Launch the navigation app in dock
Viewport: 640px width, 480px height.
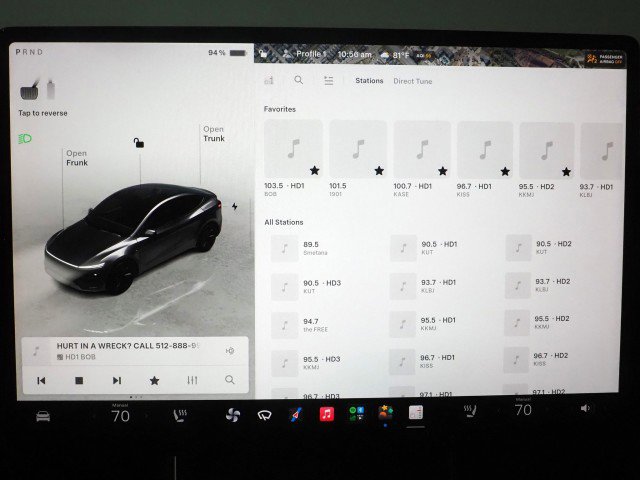pos(296,415)
